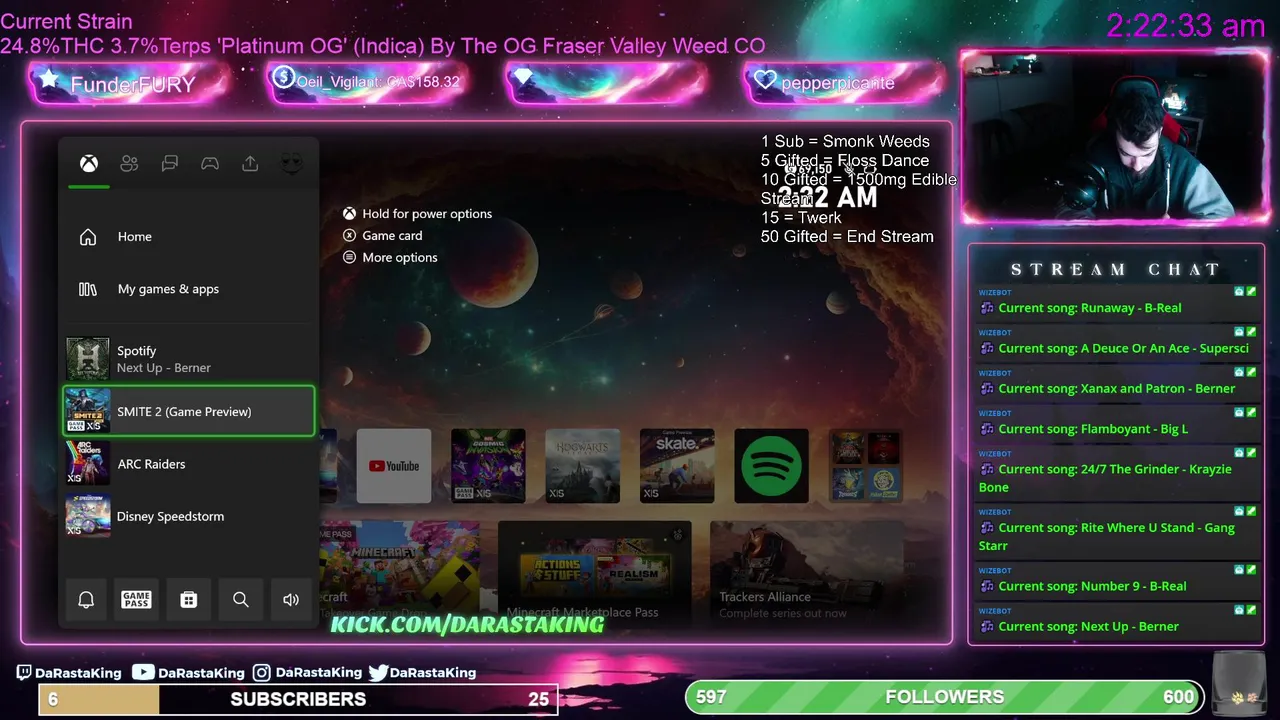
Task: Click the Twitter DaRastaKing handle
Action: 422,673
